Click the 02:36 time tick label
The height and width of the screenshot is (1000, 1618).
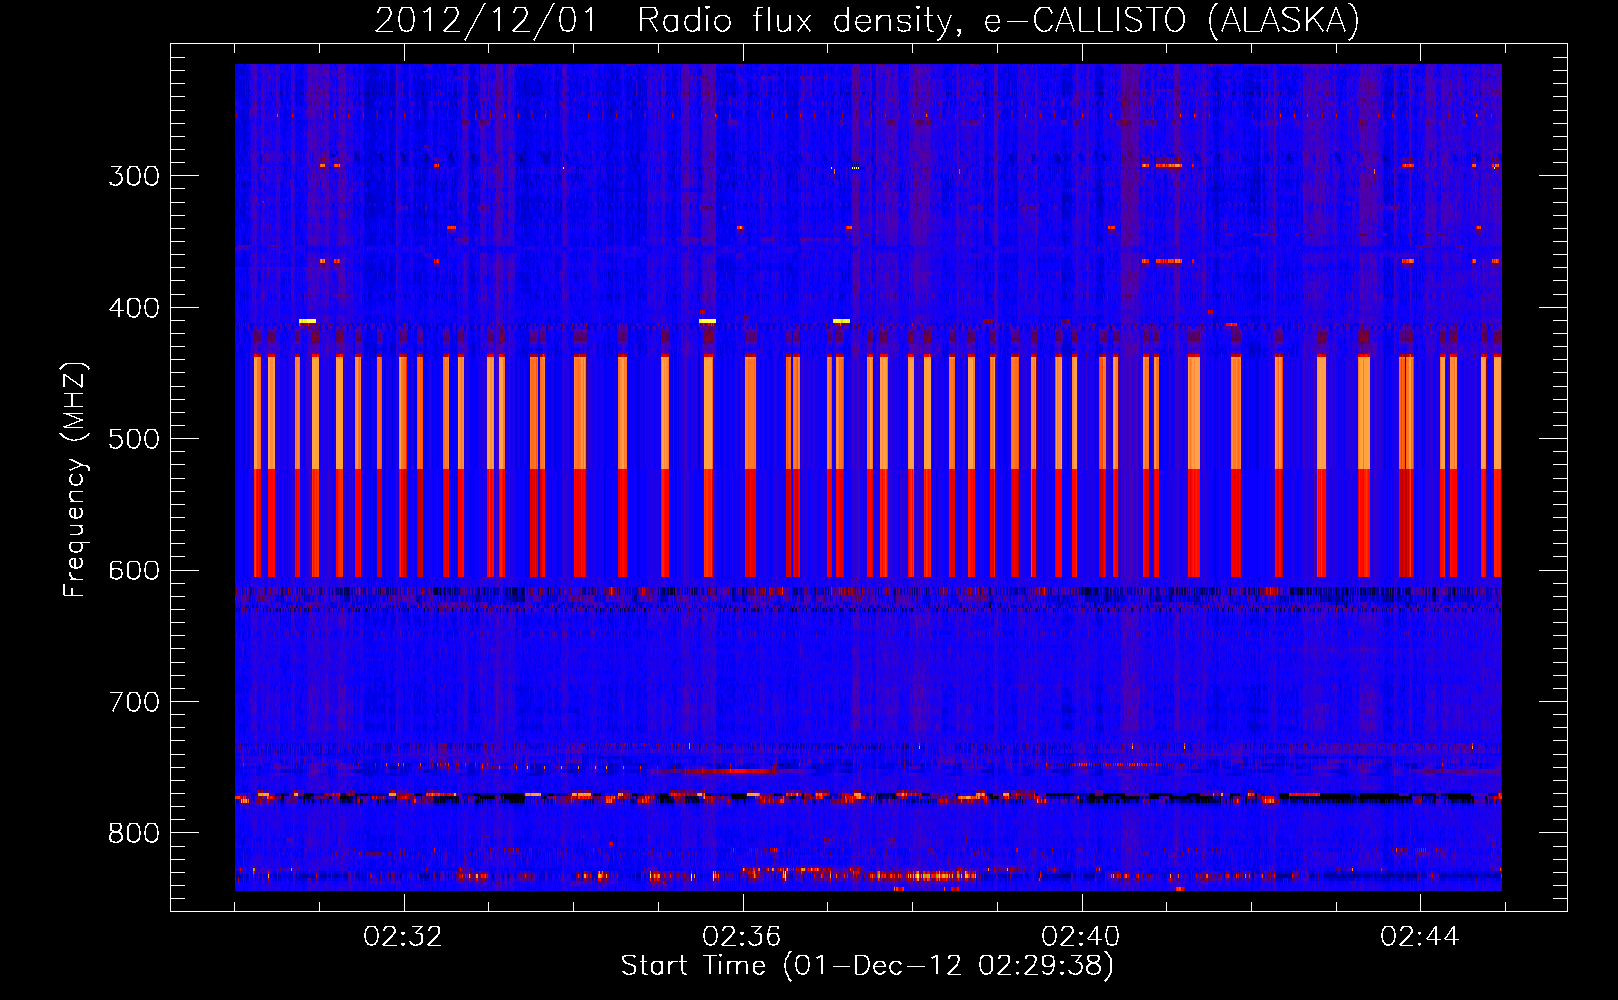[742, 937]
